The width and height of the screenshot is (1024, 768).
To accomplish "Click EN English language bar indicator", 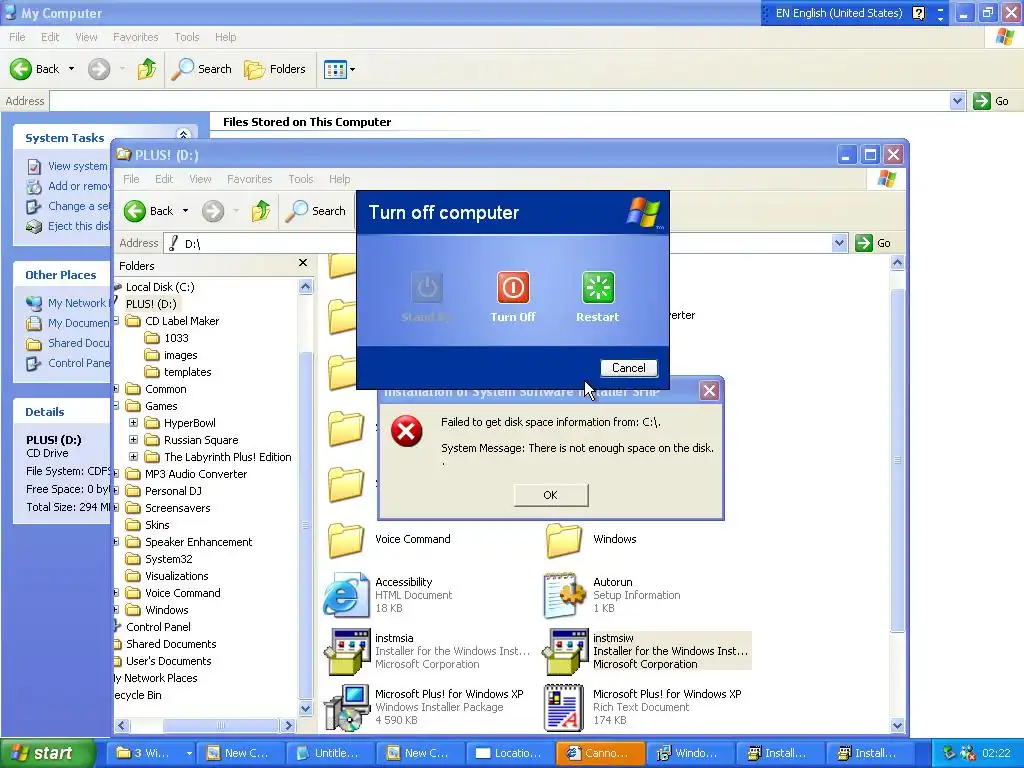I will [838, 13].
